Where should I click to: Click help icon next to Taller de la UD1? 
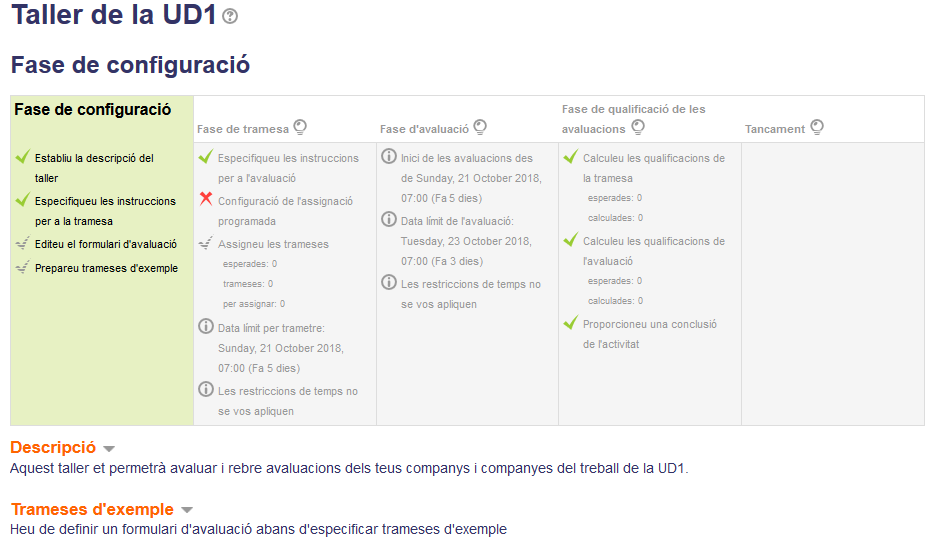click(x=230, y=16)
